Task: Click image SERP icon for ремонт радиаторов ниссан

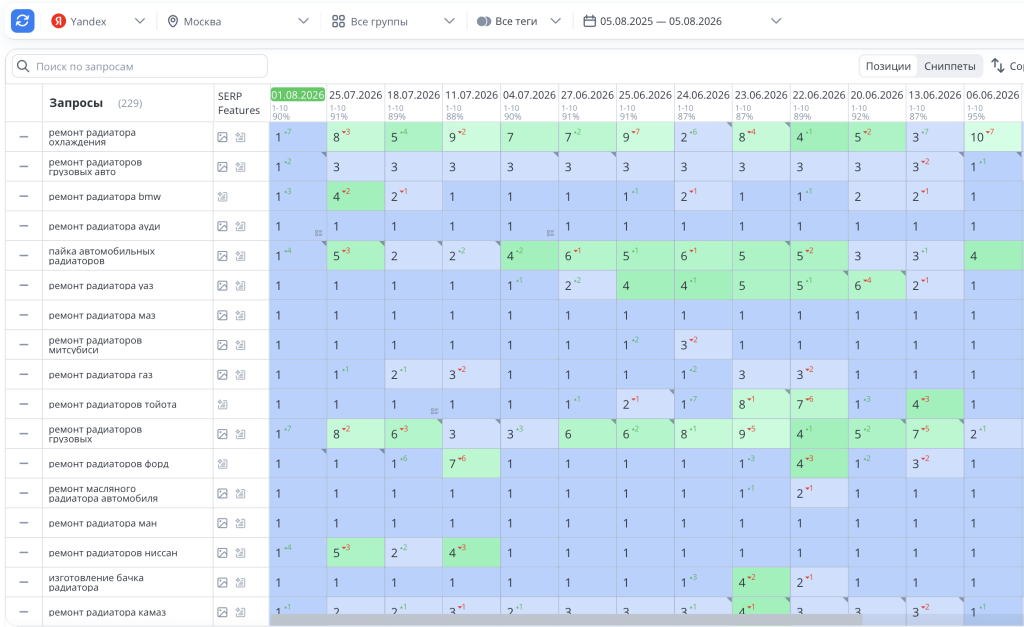Action: click(x=223, y=553)
